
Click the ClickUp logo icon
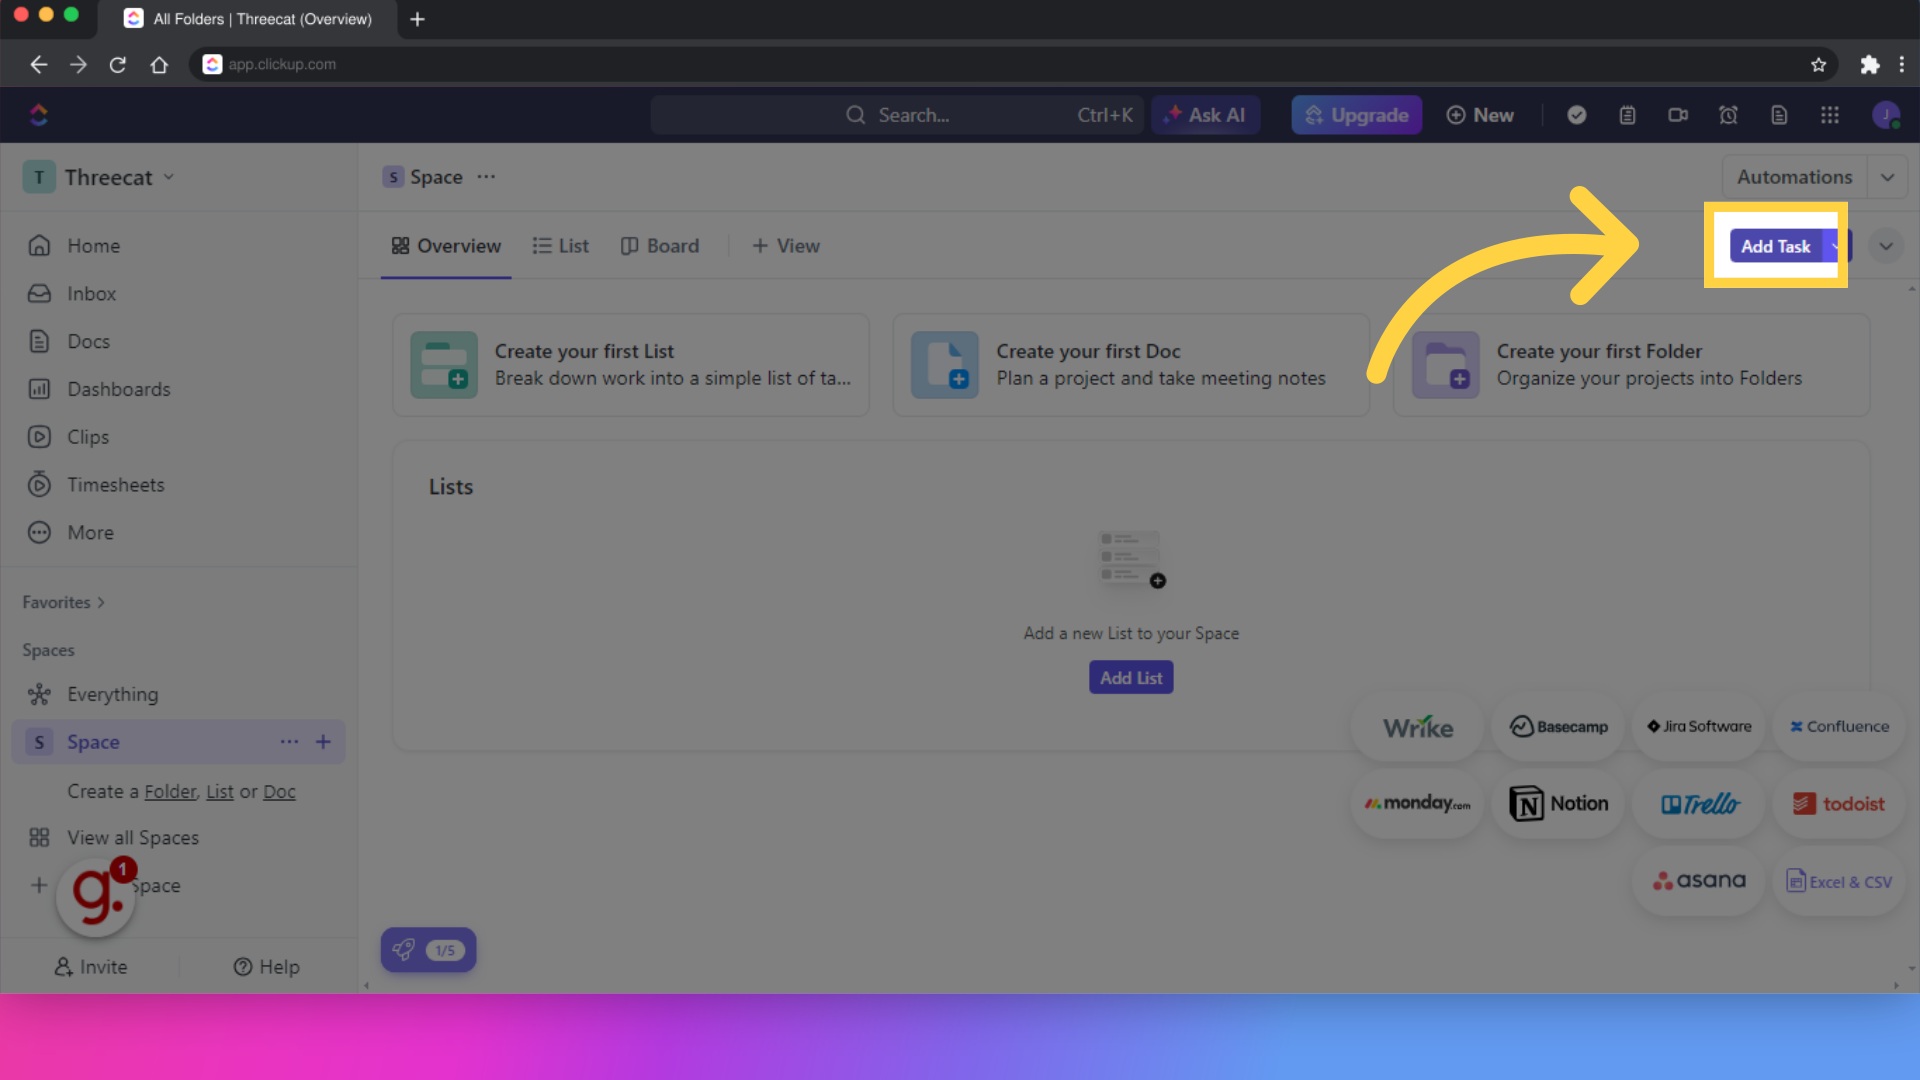(x=39, y=115)
